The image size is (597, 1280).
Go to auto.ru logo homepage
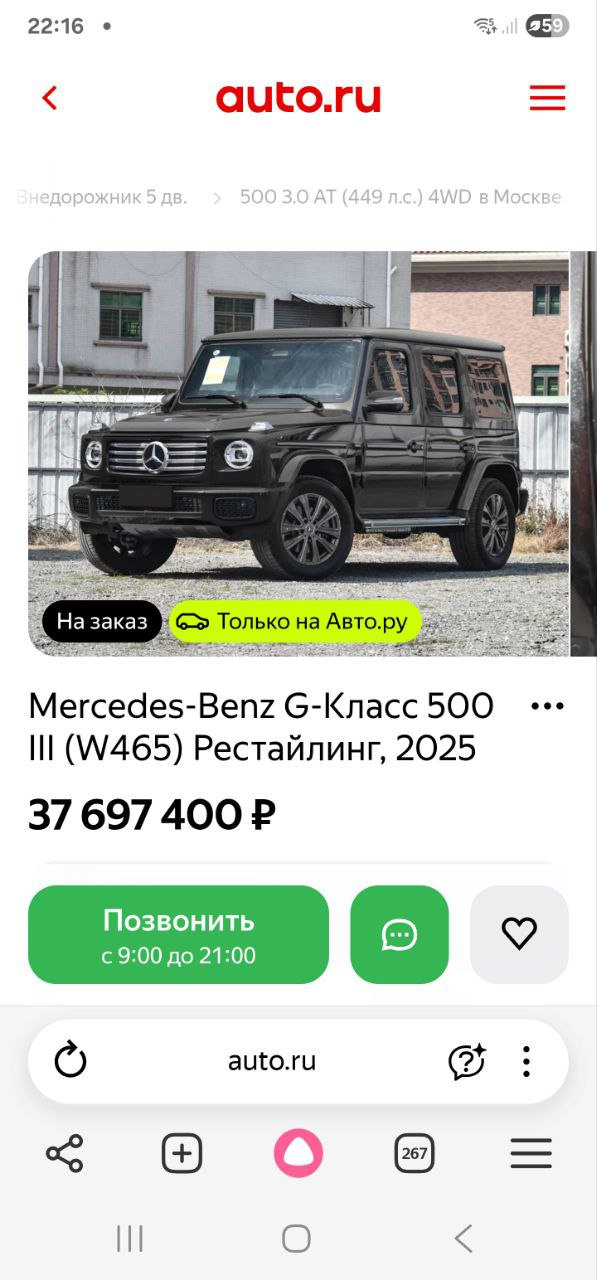pos(298,98)
